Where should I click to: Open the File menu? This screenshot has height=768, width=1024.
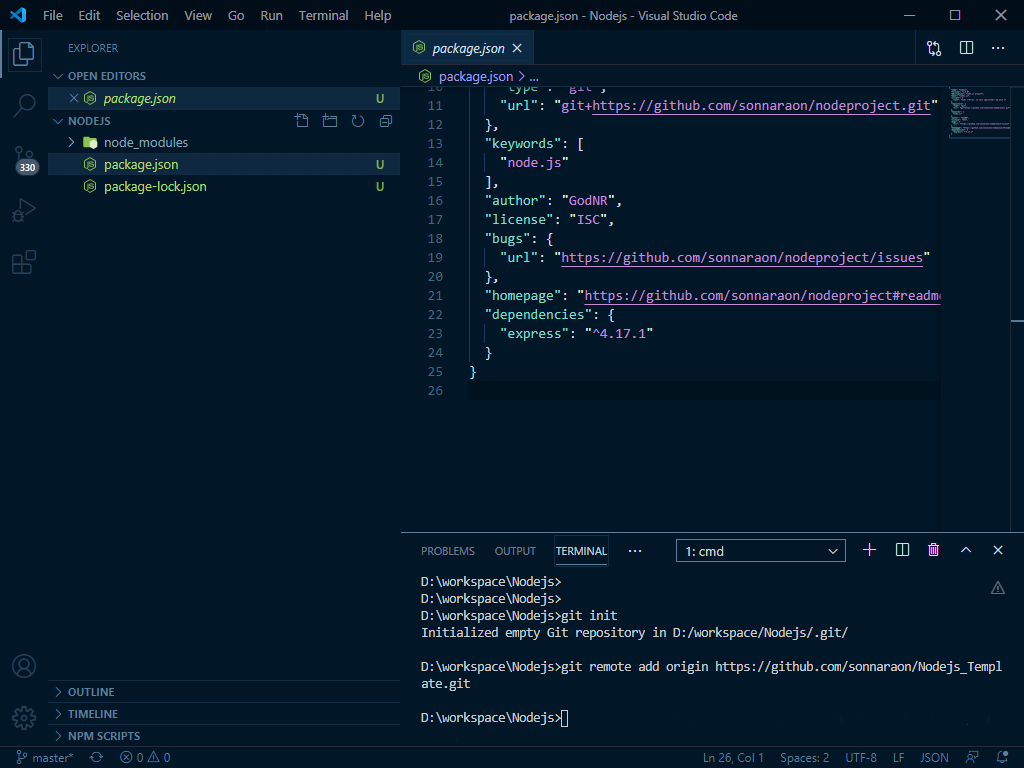(52, 15)
